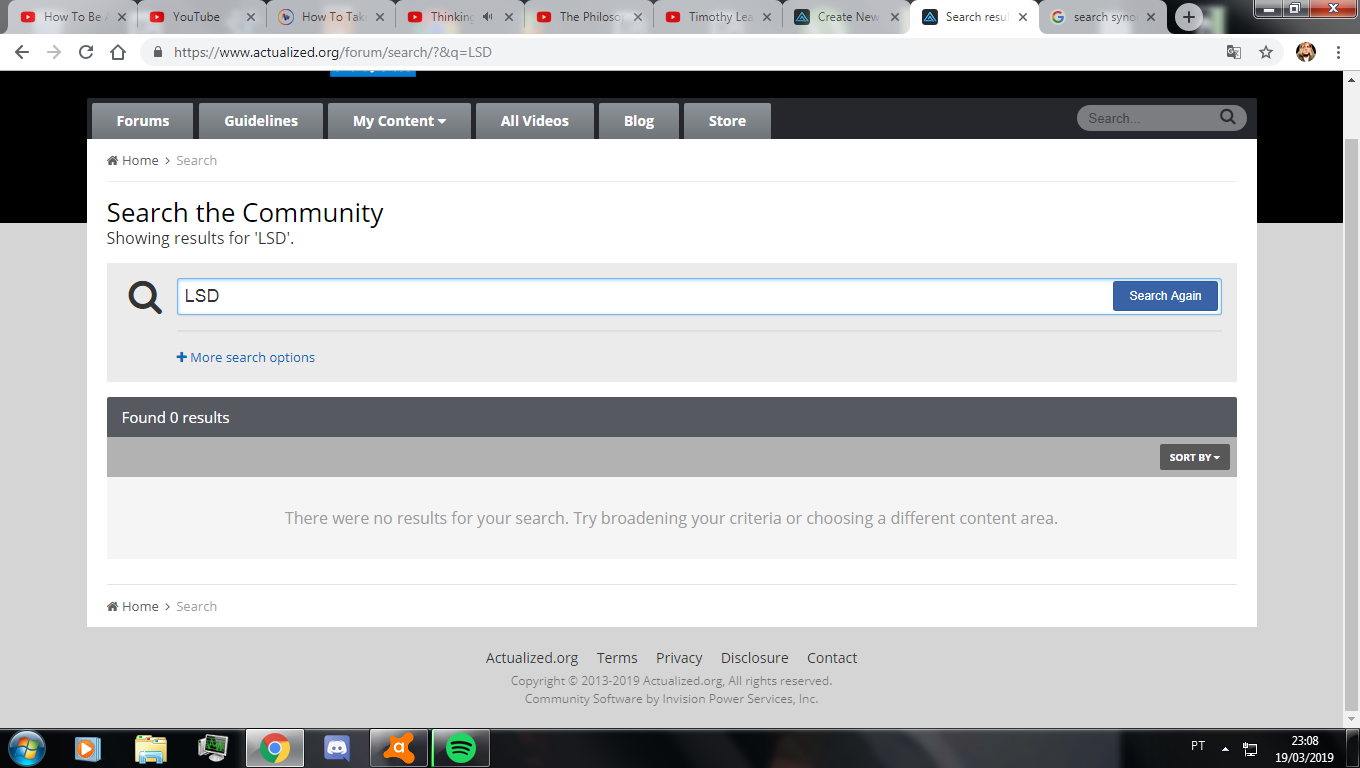Image resolution: width=1360 pixels, height=768 pixels.
Task: Click the Google Translate icon in address bar
Action: (1234, 52)
